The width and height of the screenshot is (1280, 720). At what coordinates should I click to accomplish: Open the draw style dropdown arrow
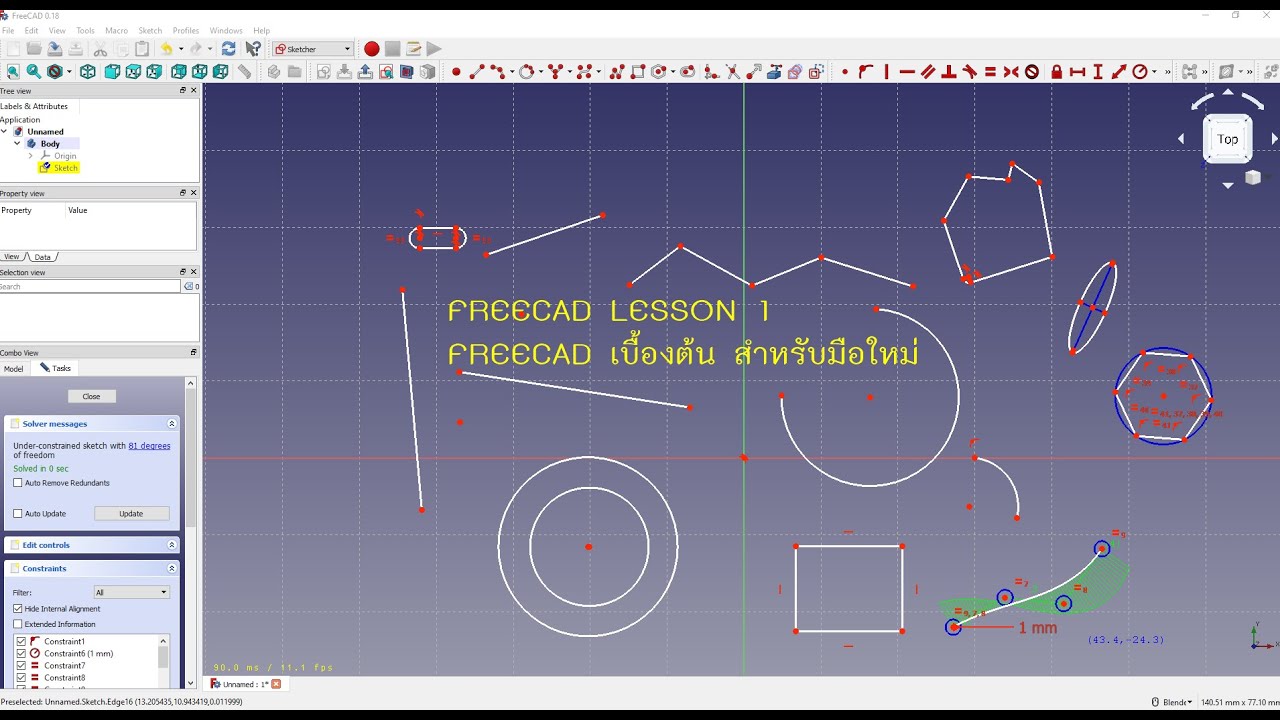click(68, 72)
